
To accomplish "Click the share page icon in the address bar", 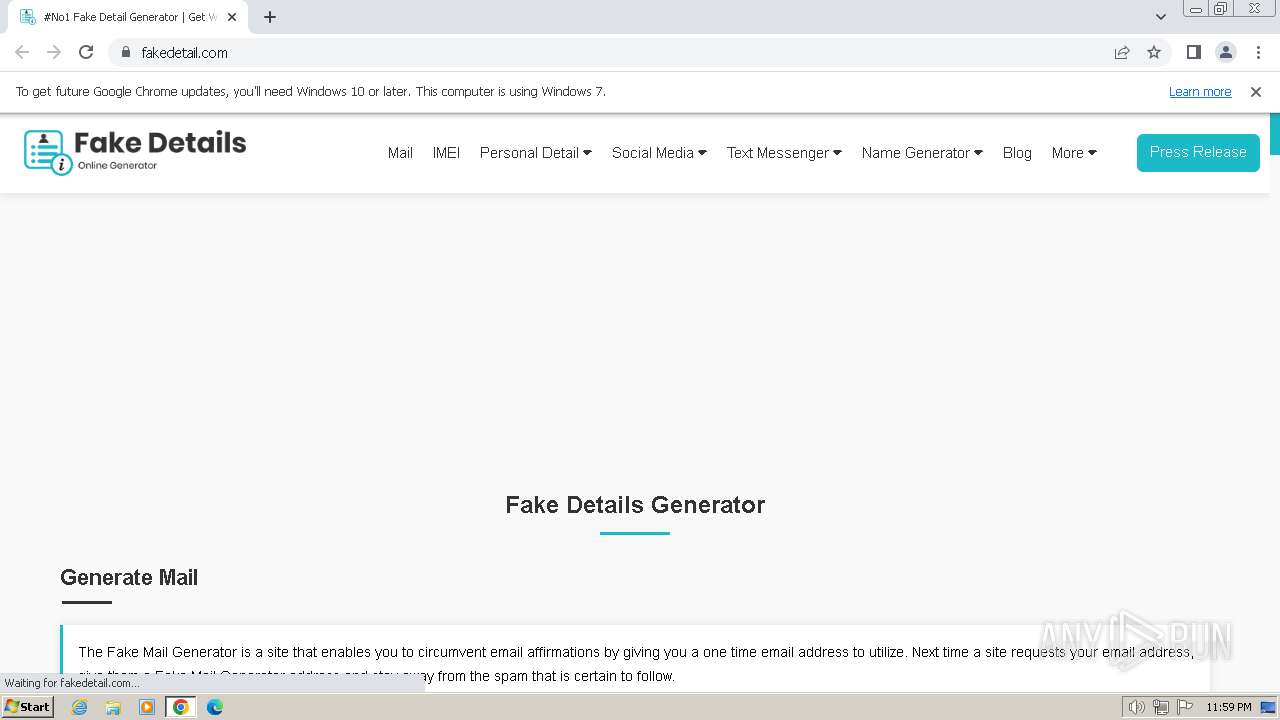I will 1122,52.
